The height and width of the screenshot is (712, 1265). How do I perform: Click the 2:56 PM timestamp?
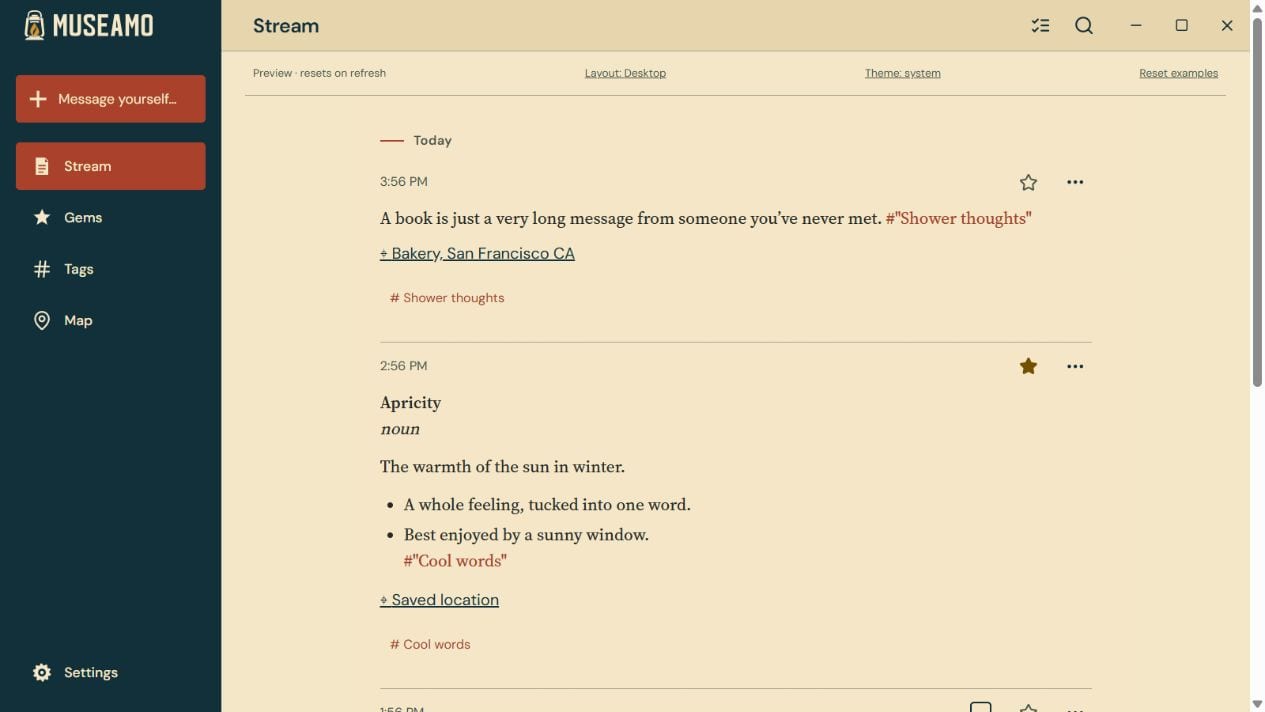pyautogui.click(x=403, y=366)
